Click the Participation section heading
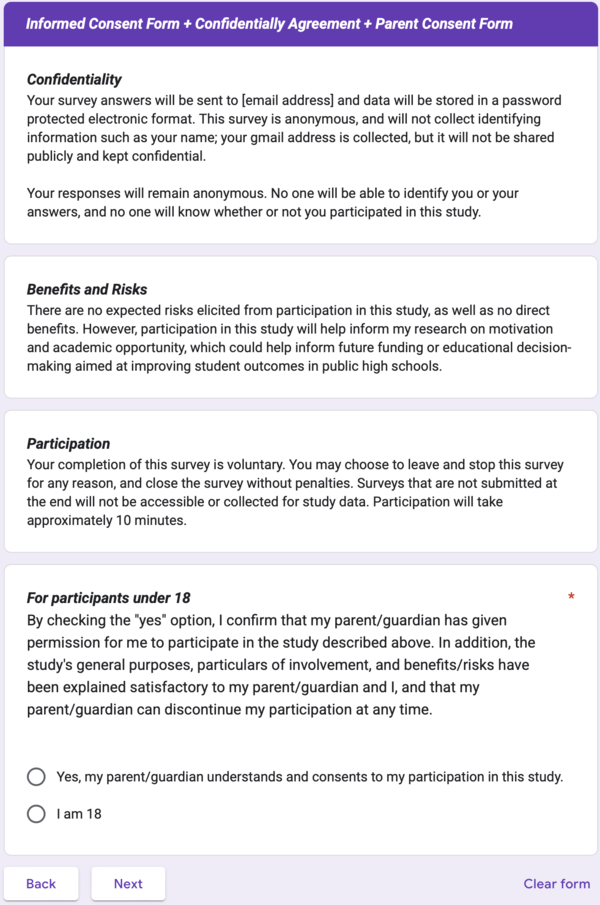 point(66,443)
